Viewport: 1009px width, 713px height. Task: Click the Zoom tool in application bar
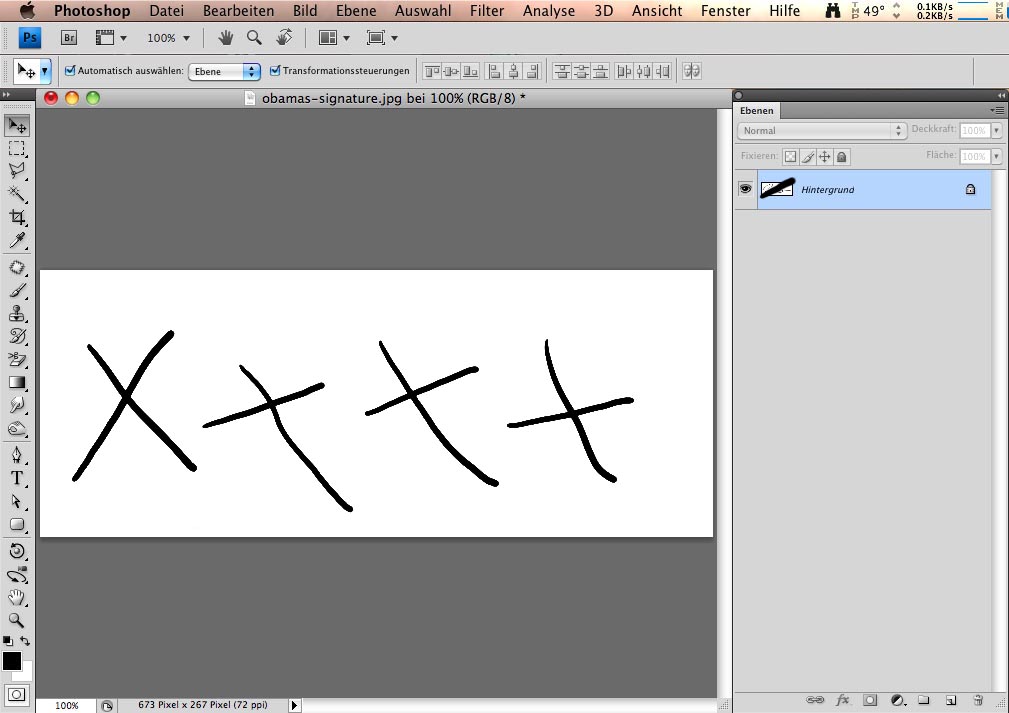point(255,38)
